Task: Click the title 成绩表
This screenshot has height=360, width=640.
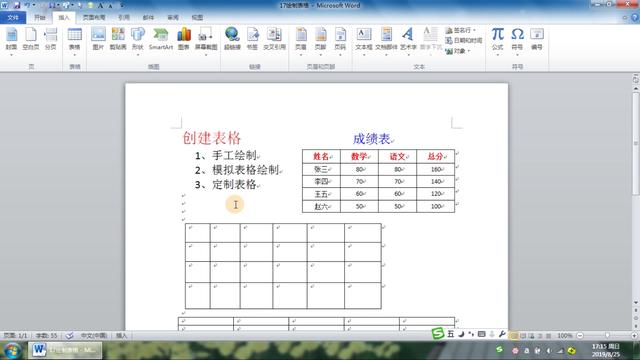Action: pos(371,139)
